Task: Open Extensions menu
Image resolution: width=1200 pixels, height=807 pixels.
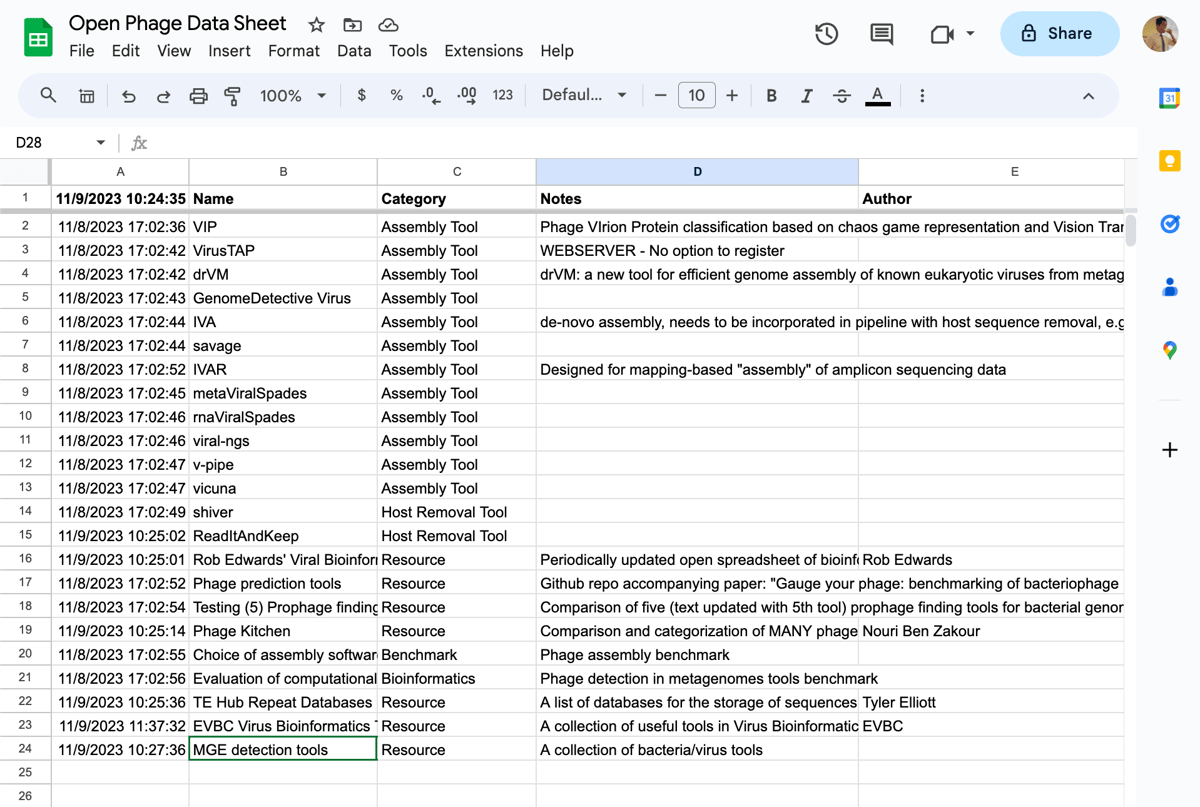Action: click(483, 51)
